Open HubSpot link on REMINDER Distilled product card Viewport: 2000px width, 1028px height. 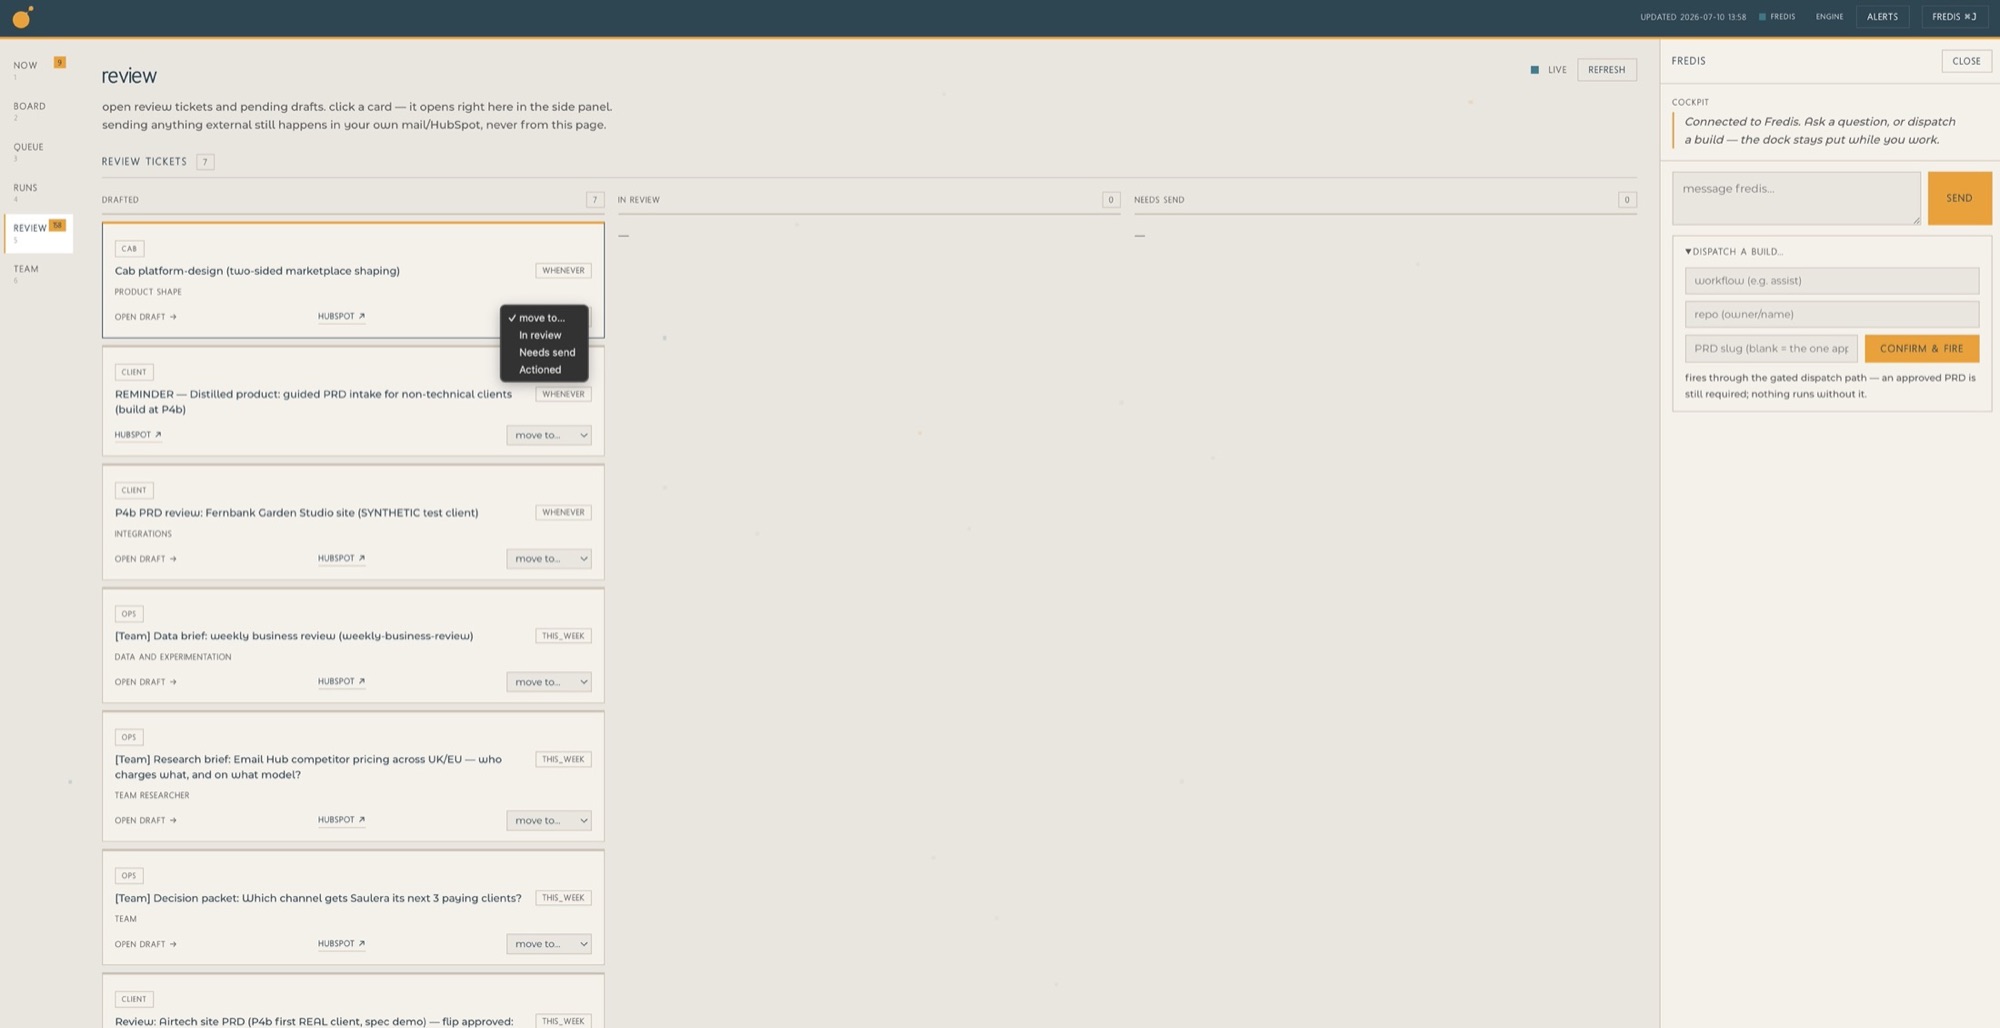click(137, 435)
